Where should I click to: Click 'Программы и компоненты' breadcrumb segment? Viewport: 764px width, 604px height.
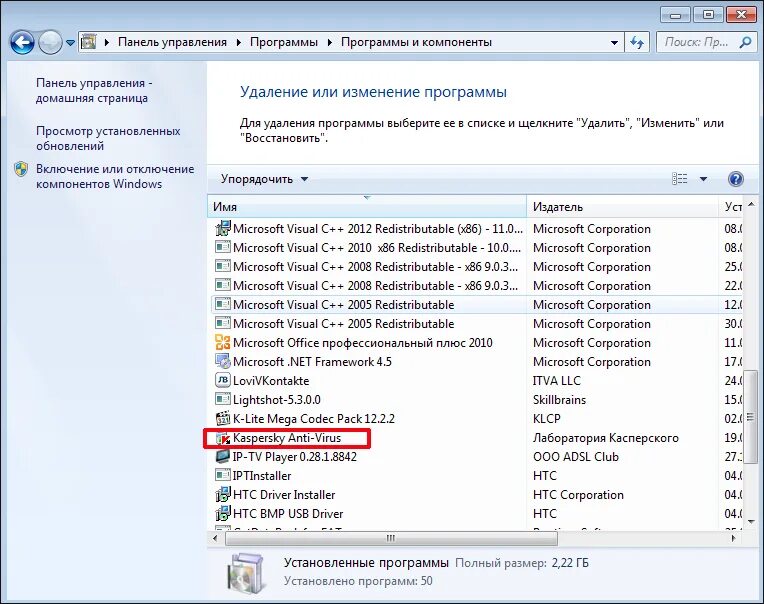[x=416, y=42]
